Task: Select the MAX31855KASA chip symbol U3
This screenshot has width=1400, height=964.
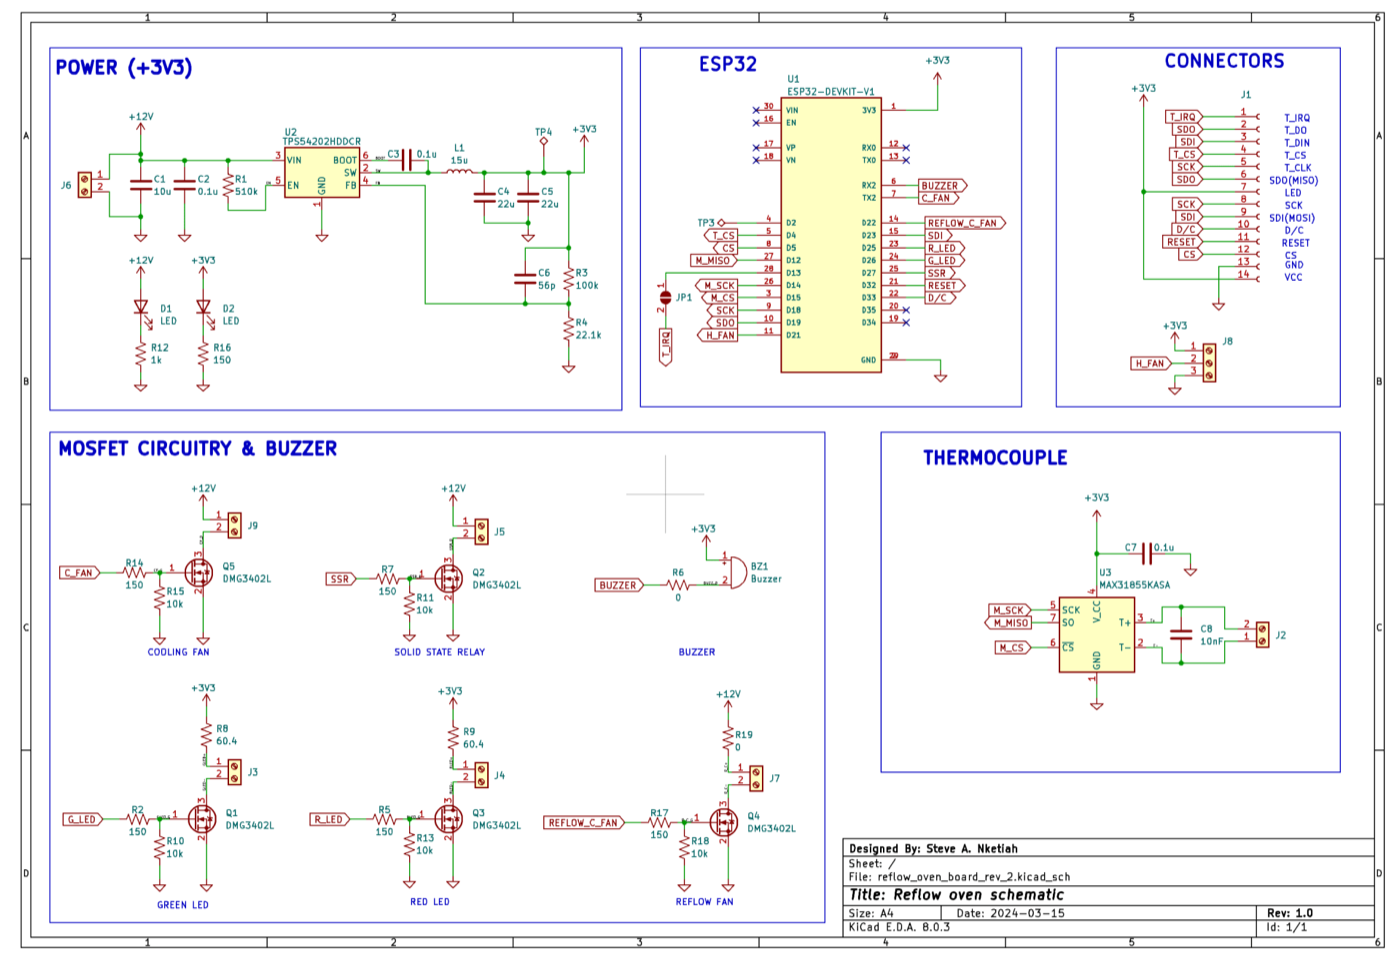Action: 1097,635
